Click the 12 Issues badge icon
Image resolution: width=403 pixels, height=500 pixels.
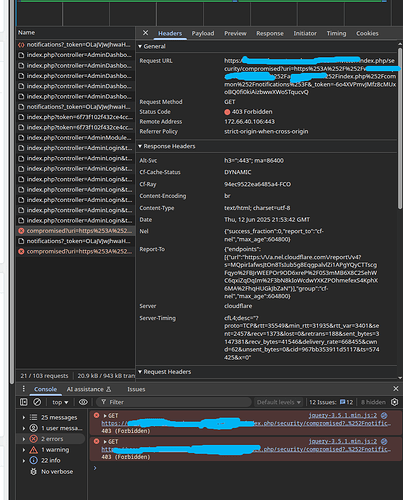[342, 402]
